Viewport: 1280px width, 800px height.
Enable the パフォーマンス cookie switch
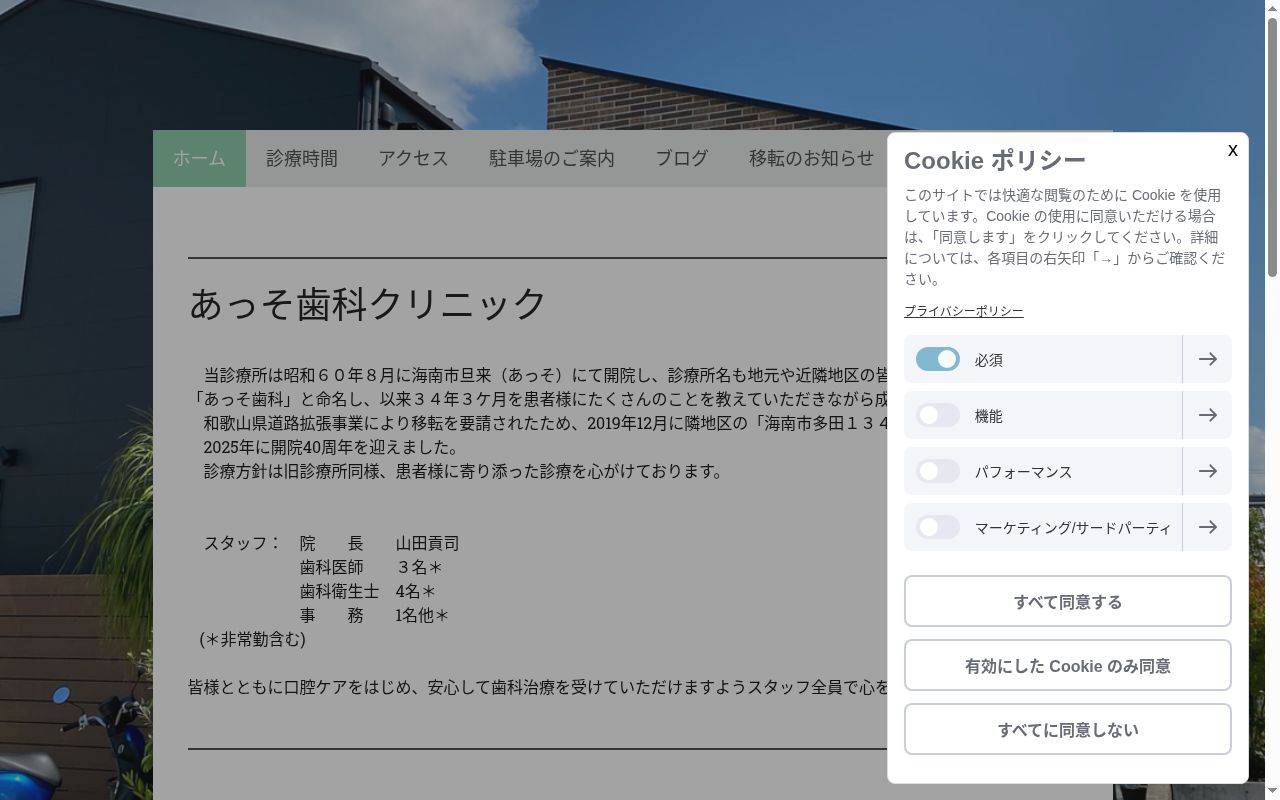(x=938, y=471)
